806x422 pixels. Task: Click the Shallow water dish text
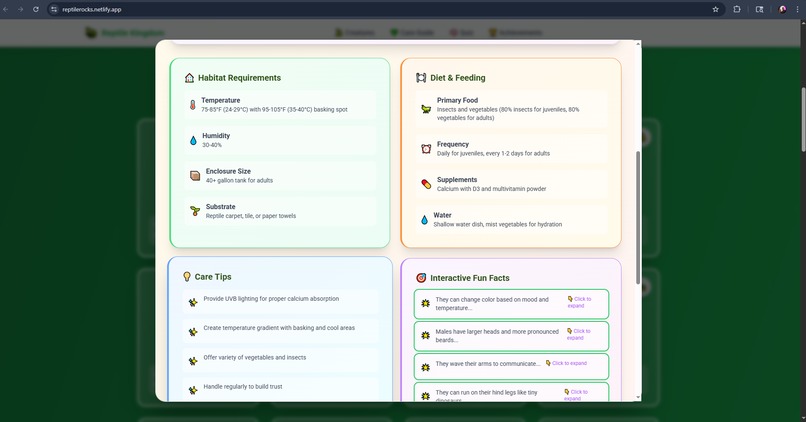pyautogui.click(x=498, y=224)
